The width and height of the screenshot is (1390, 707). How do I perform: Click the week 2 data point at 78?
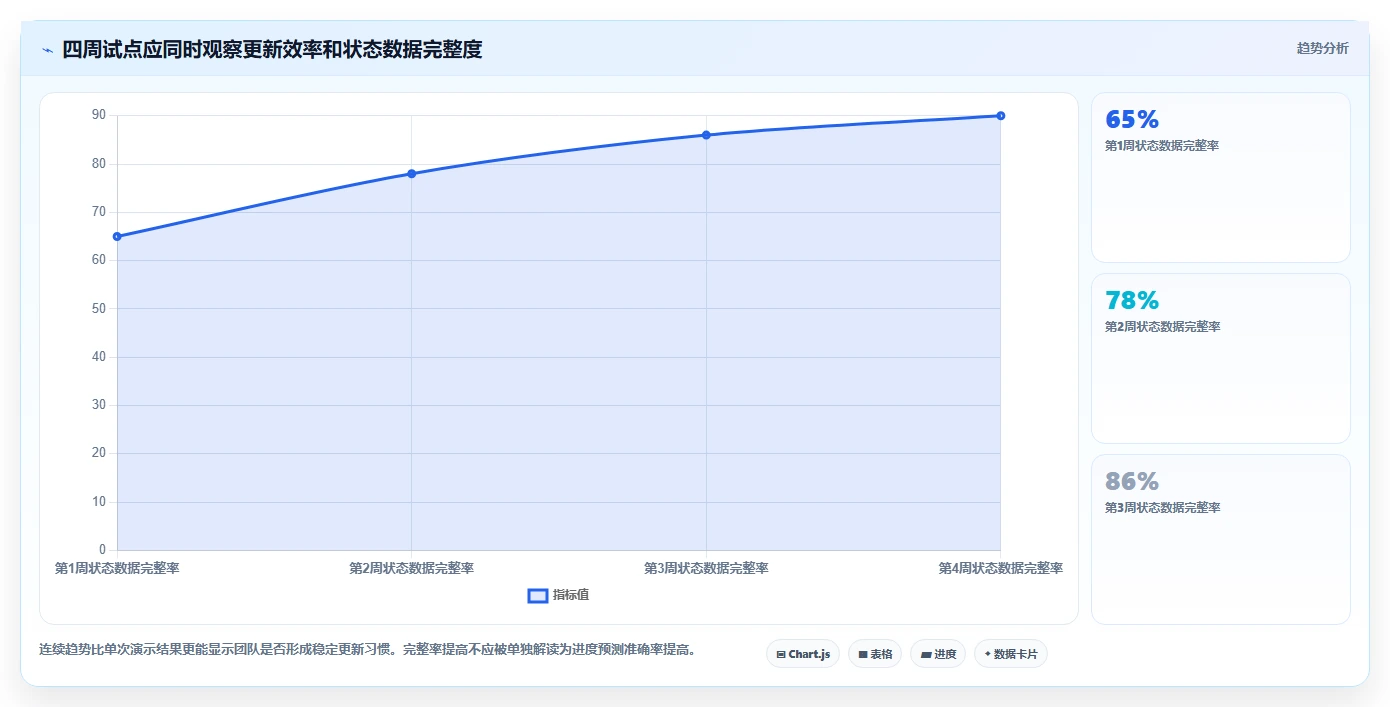pyautogui.click(x=411, y=174)
